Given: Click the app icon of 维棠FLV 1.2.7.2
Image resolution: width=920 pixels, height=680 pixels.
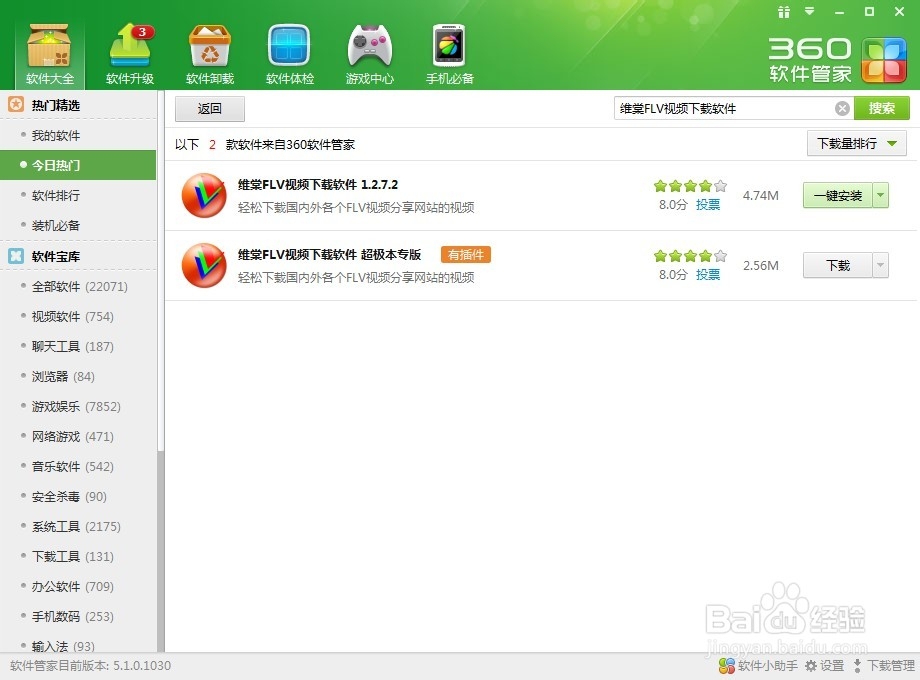Looking at the screenshot, I should point(204,195).
